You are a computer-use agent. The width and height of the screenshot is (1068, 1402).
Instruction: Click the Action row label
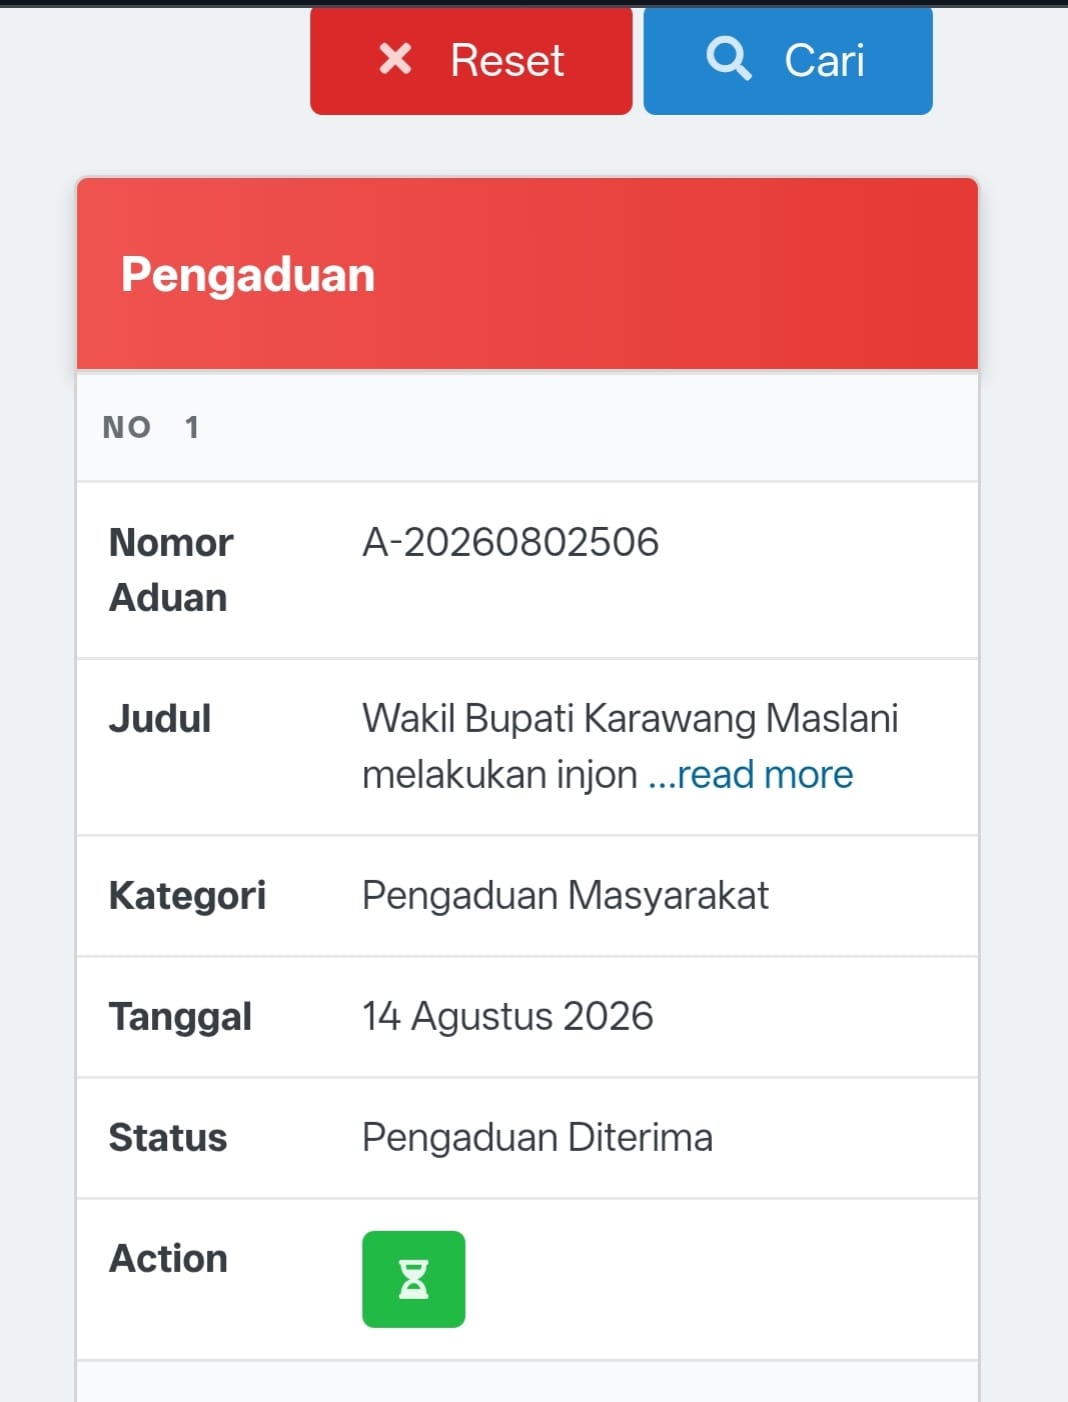click(x=168, y=1258)
